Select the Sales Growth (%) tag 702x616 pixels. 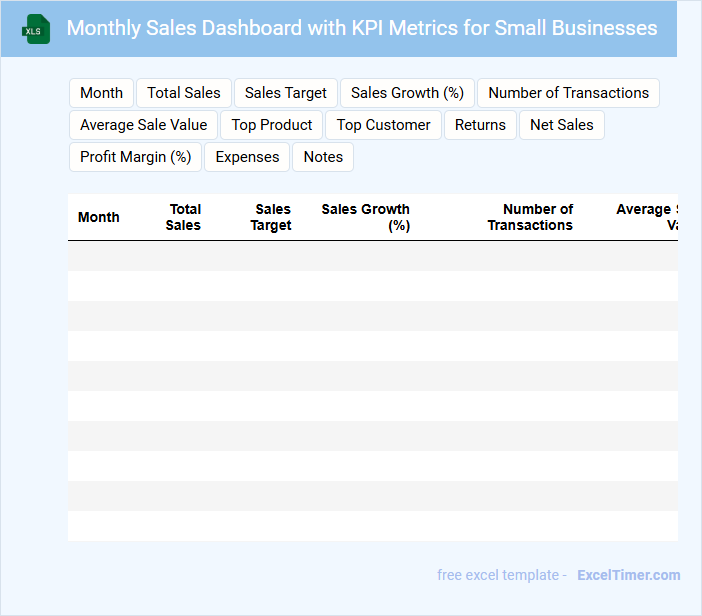[407, 93]
